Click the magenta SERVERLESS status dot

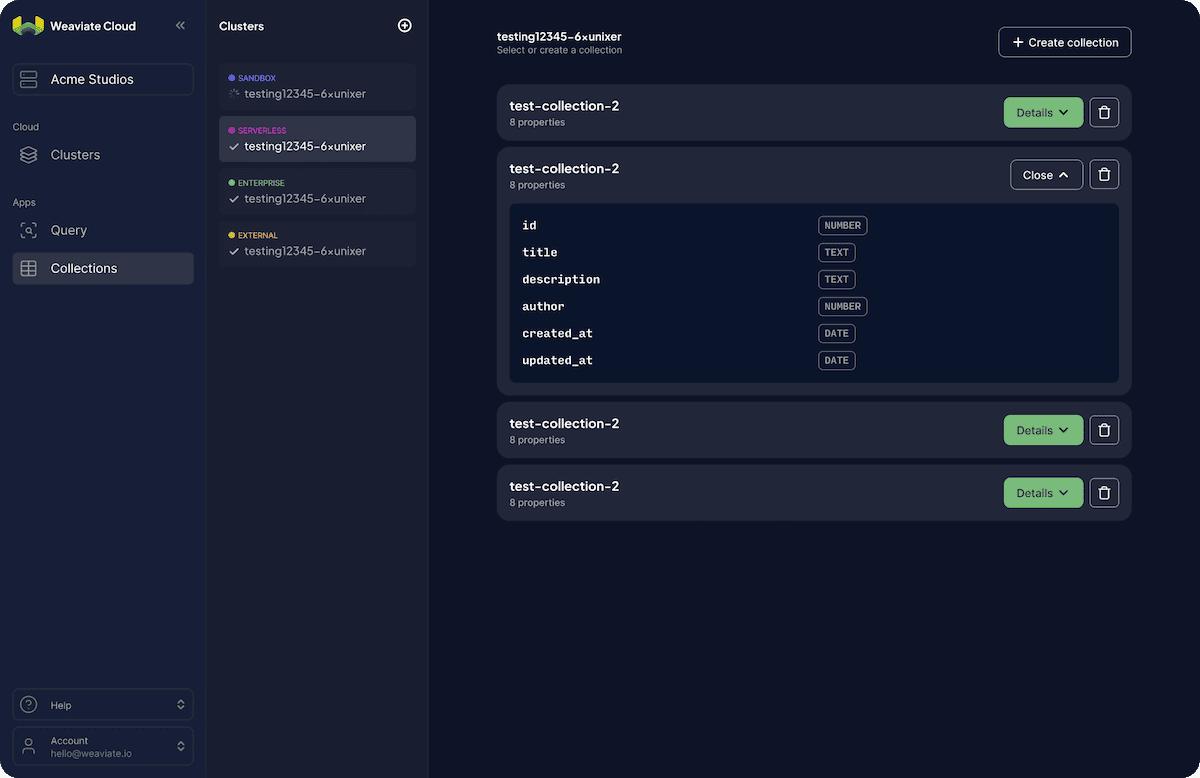point(233,130)
